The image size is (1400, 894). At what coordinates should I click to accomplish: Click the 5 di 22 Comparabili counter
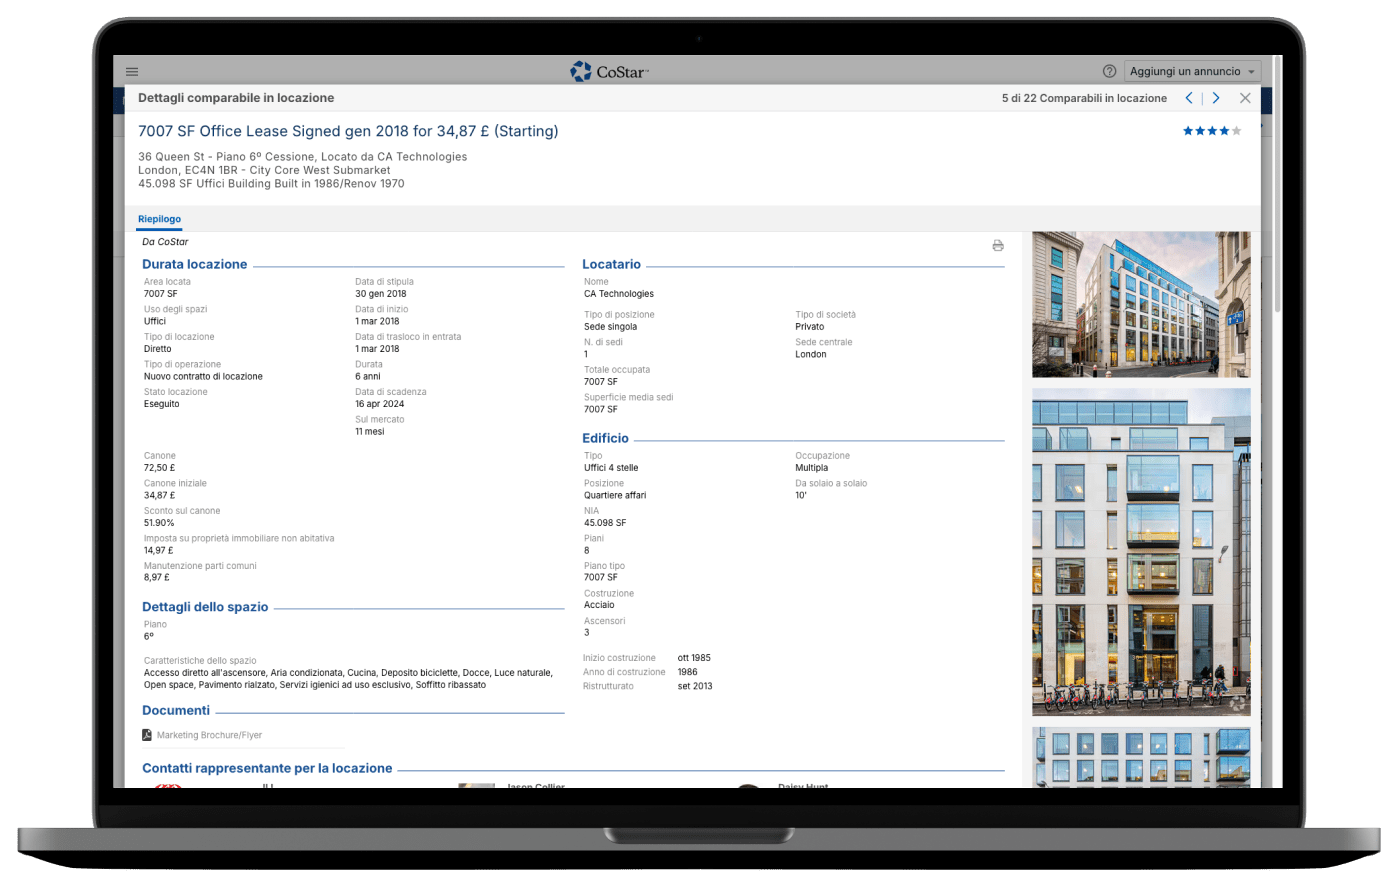1084,98
